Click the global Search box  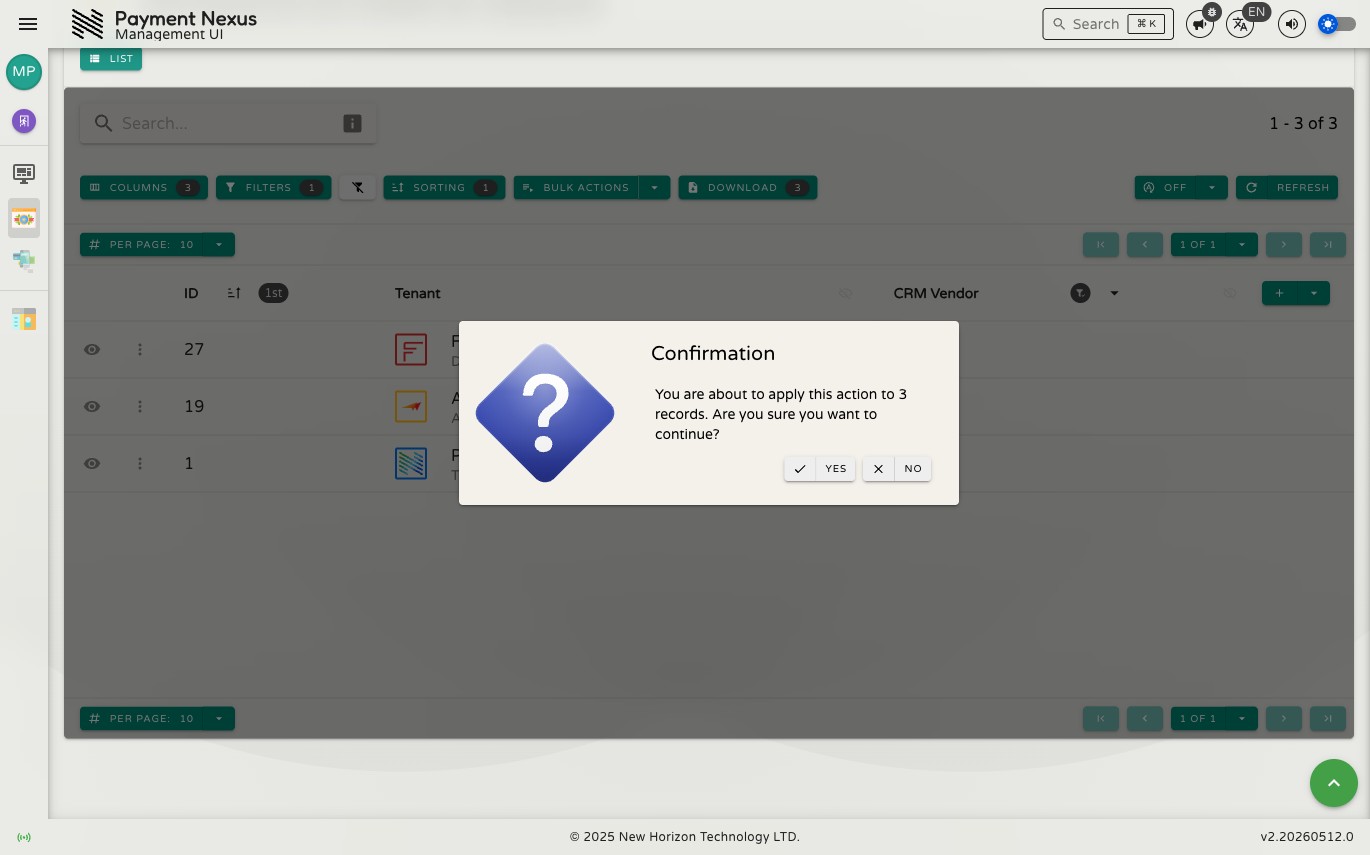1108,24
